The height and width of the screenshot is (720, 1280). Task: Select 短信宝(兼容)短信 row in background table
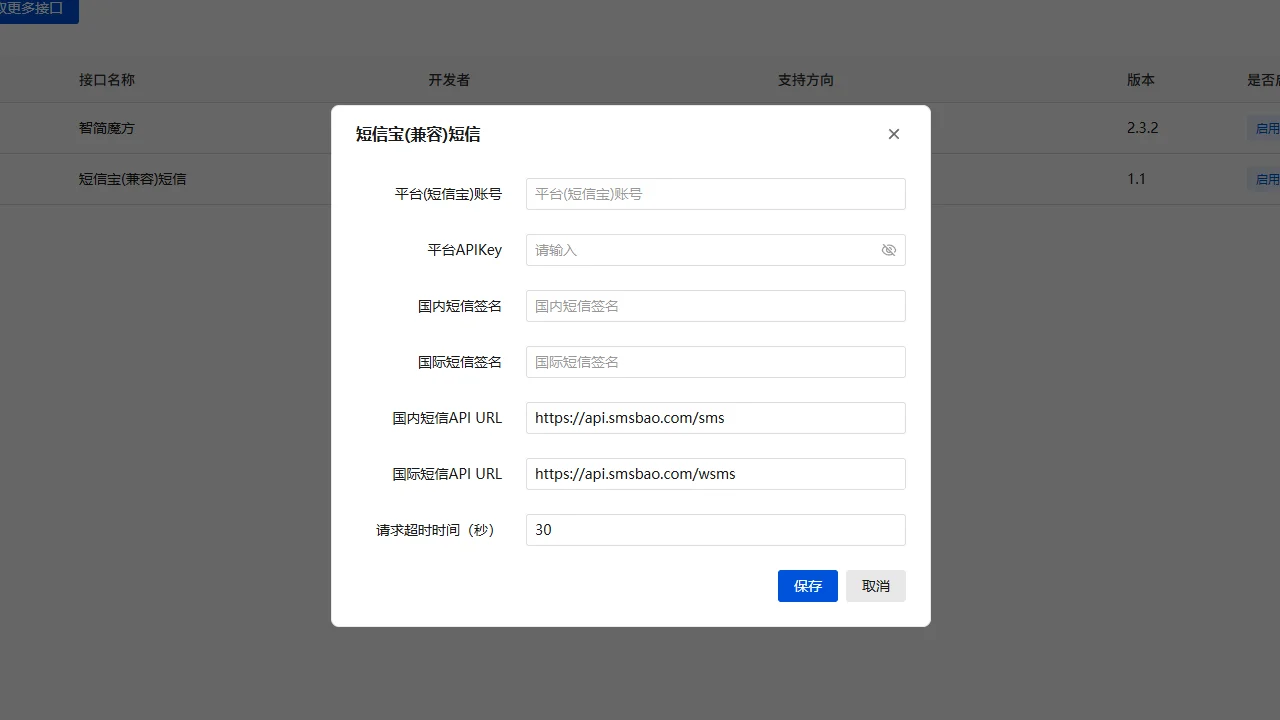pyautogui.click(x=133, y=179)
